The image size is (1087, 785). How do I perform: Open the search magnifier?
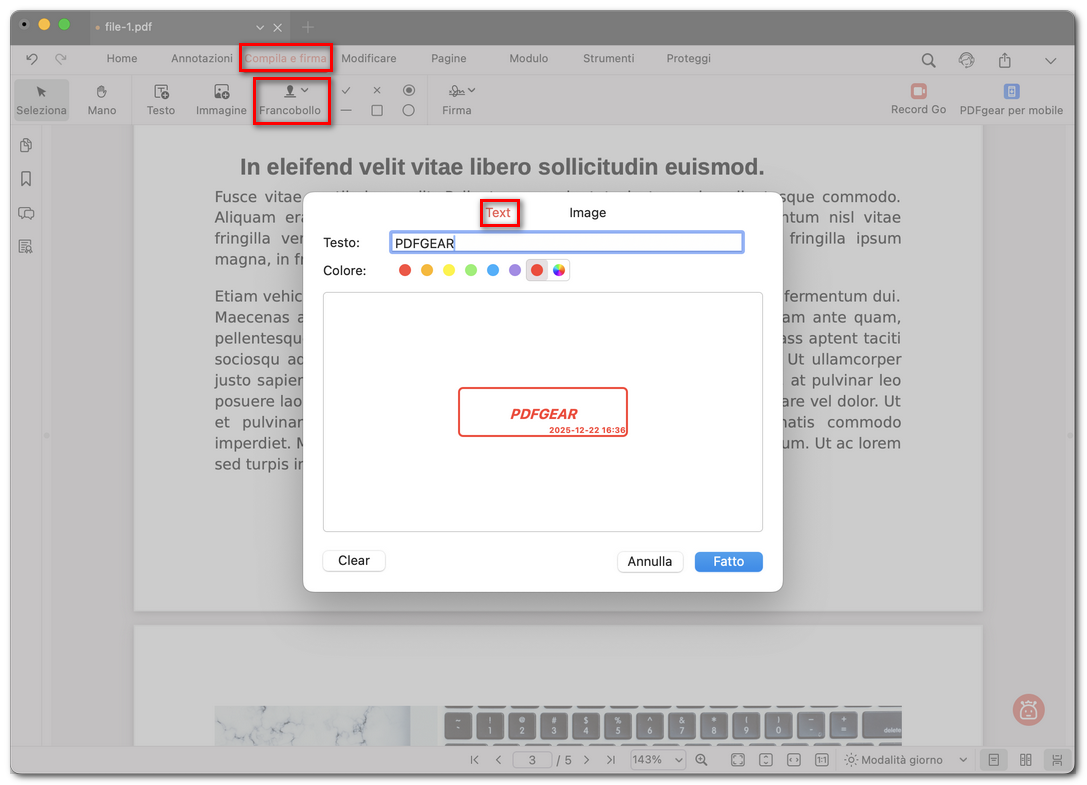tap(928, 60)
